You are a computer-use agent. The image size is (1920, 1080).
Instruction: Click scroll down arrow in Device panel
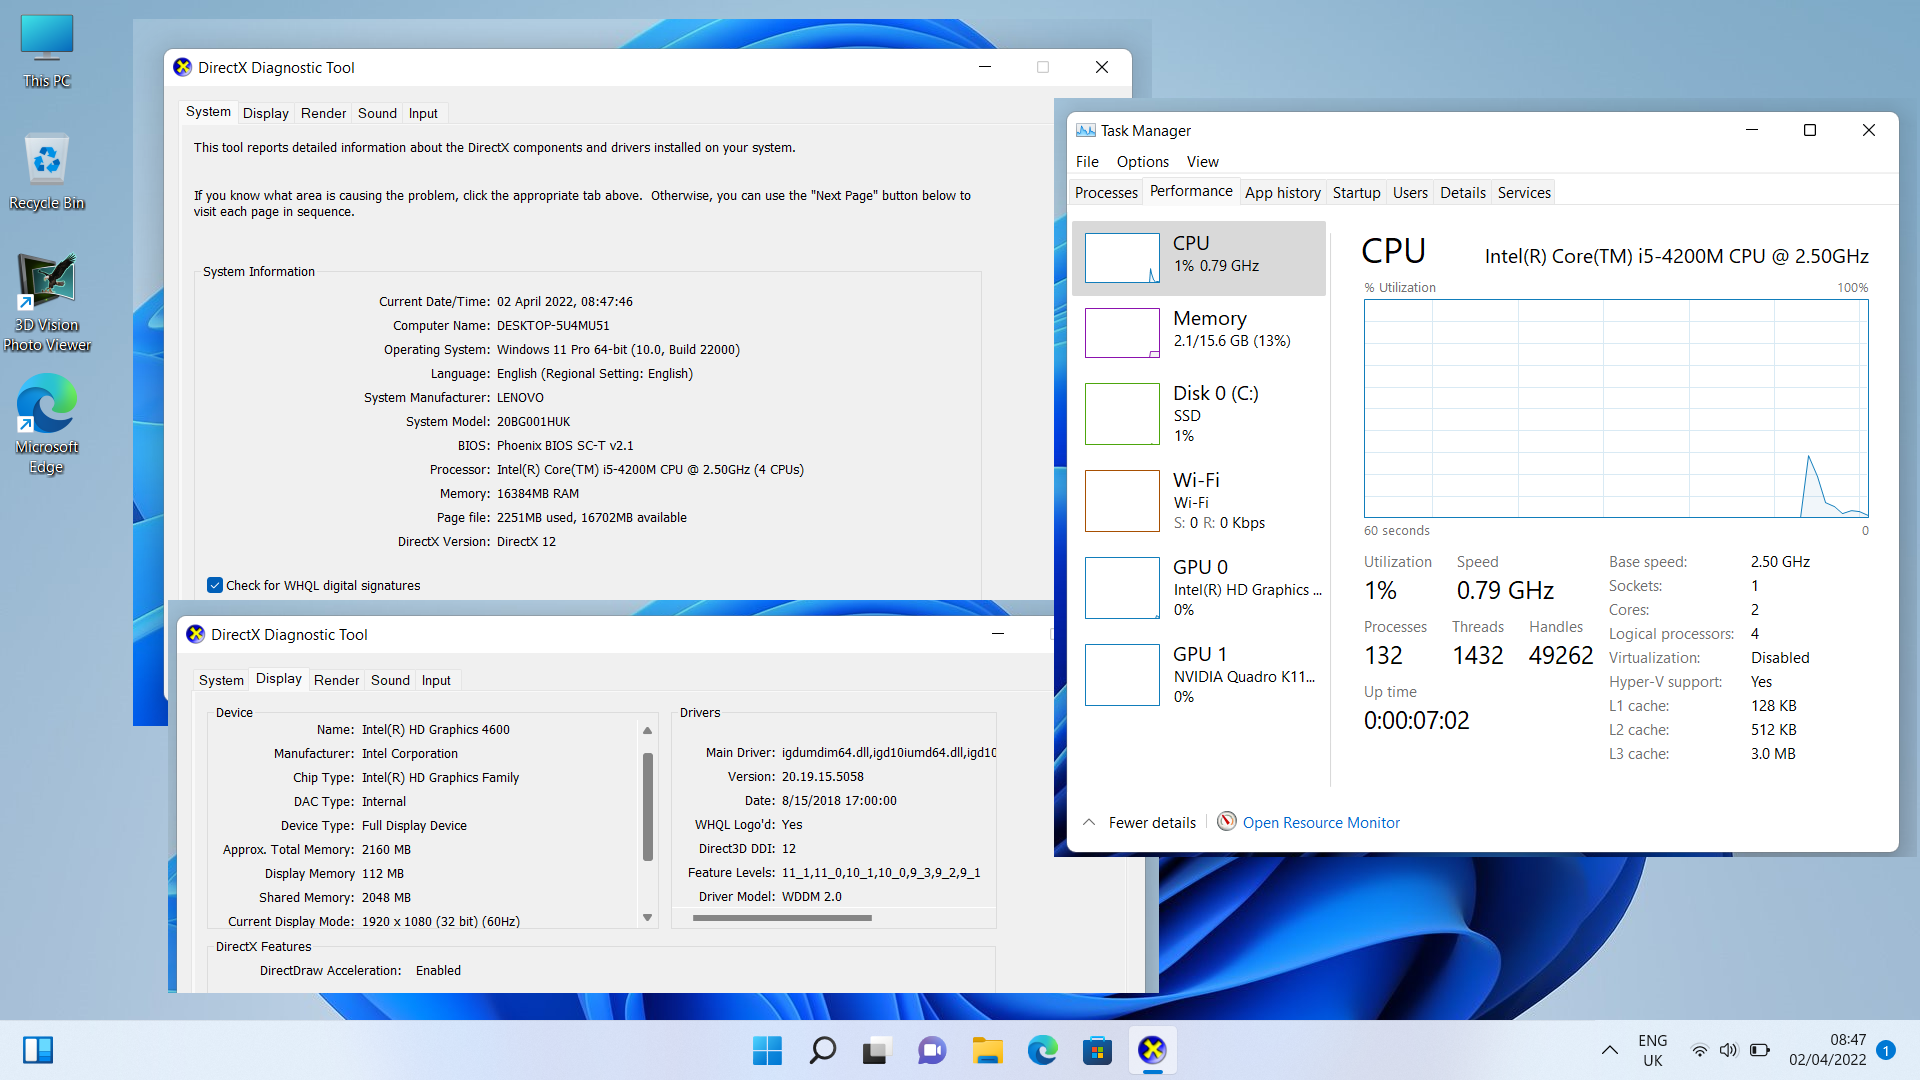click(x=647, y=917)
